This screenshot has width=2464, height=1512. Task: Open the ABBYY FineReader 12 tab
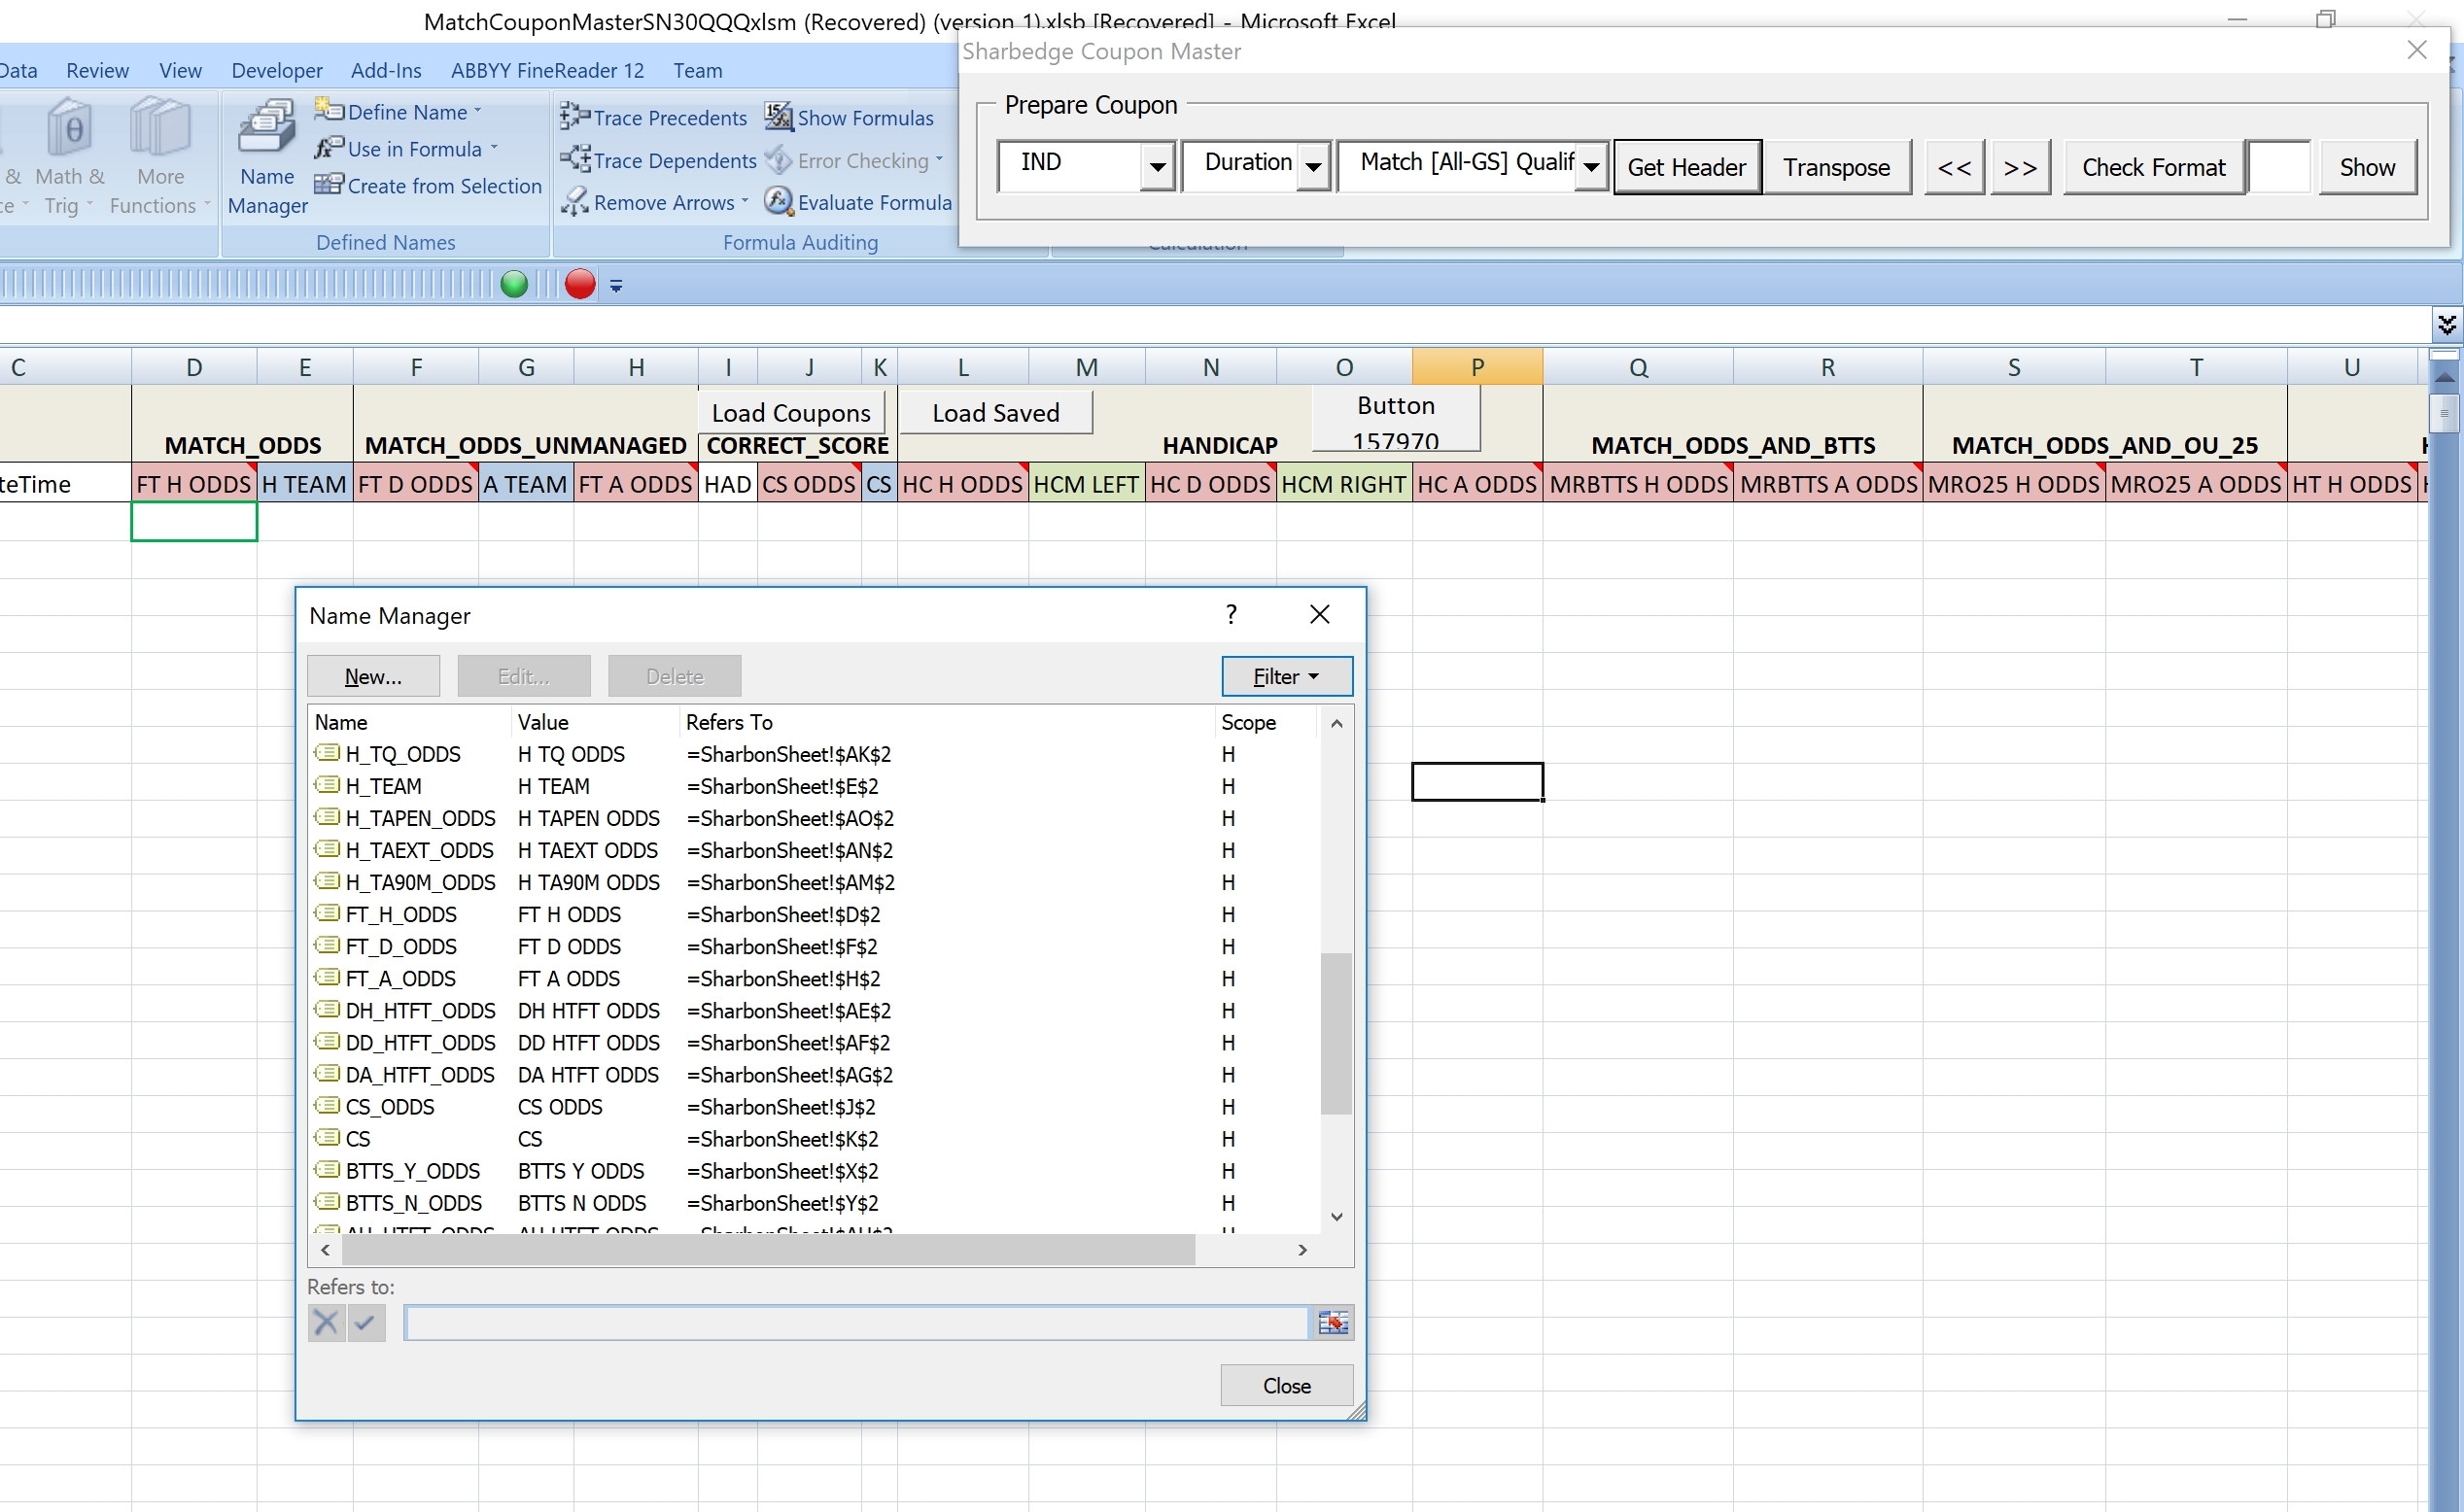[x=547, y=70]
